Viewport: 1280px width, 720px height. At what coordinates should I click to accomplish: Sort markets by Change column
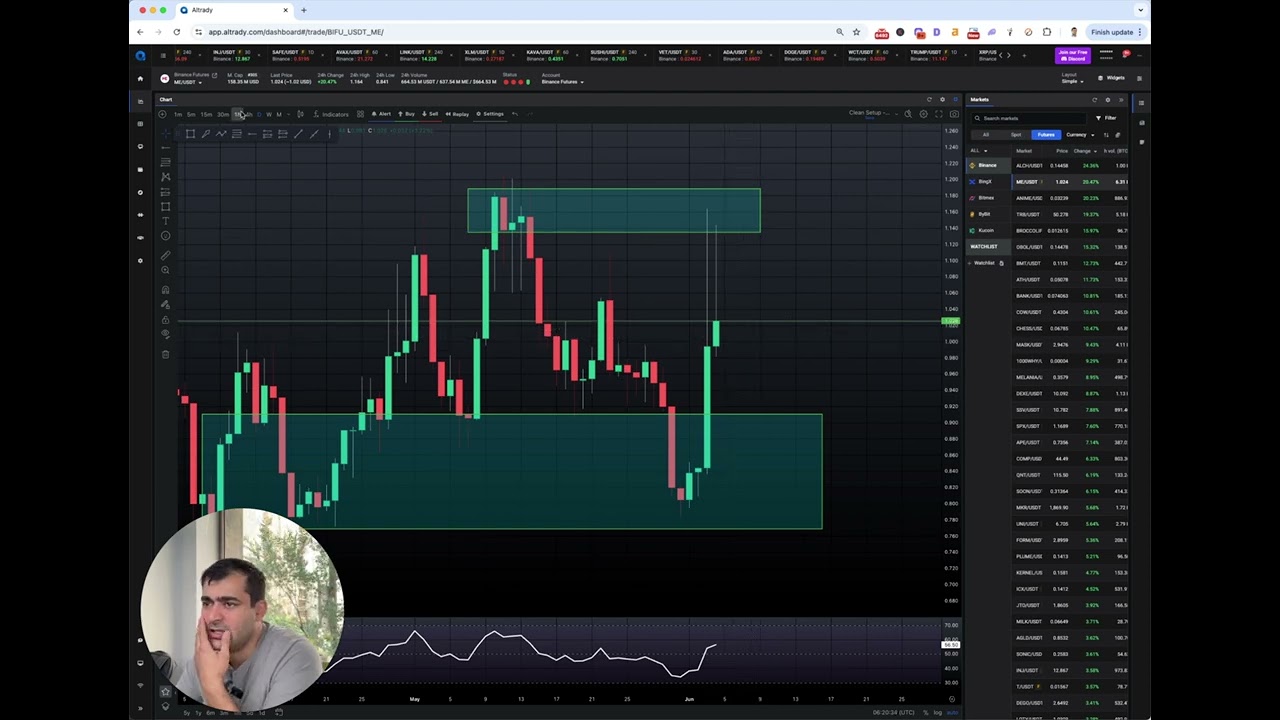click(x=1085, y=151)
